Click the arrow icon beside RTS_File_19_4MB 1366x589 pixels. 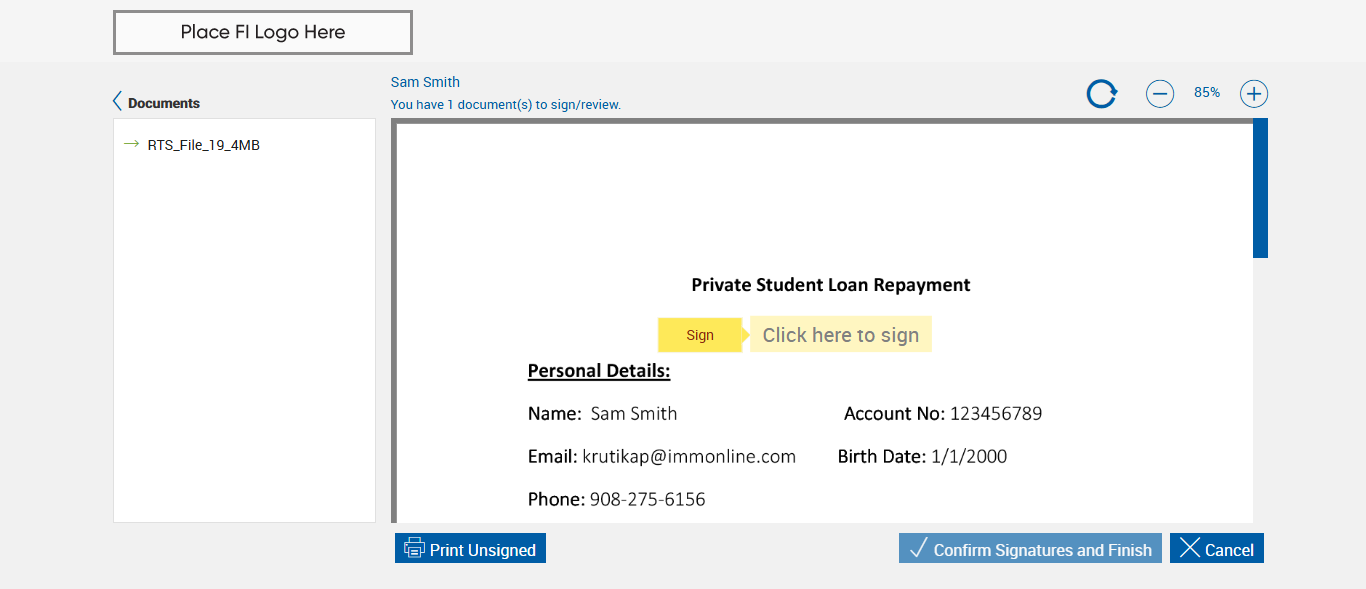click(131, 144)
